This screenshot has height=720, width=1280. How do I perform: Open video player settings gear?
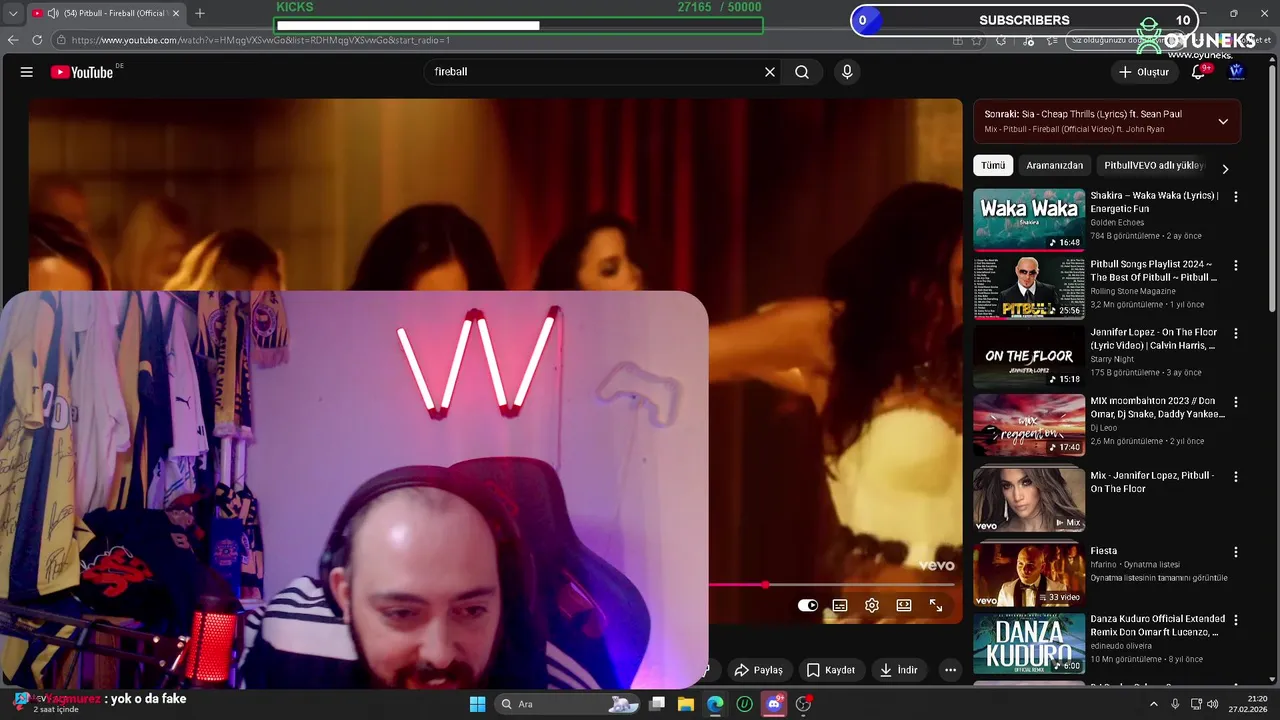coord(872,605)
